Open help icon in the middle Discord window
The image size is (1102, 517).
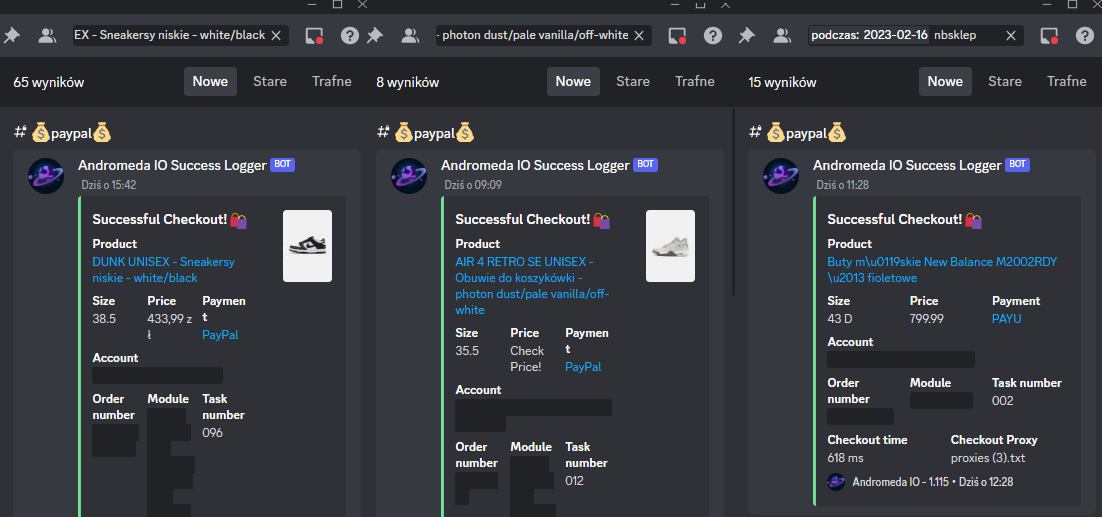click(x=713, y=35)
